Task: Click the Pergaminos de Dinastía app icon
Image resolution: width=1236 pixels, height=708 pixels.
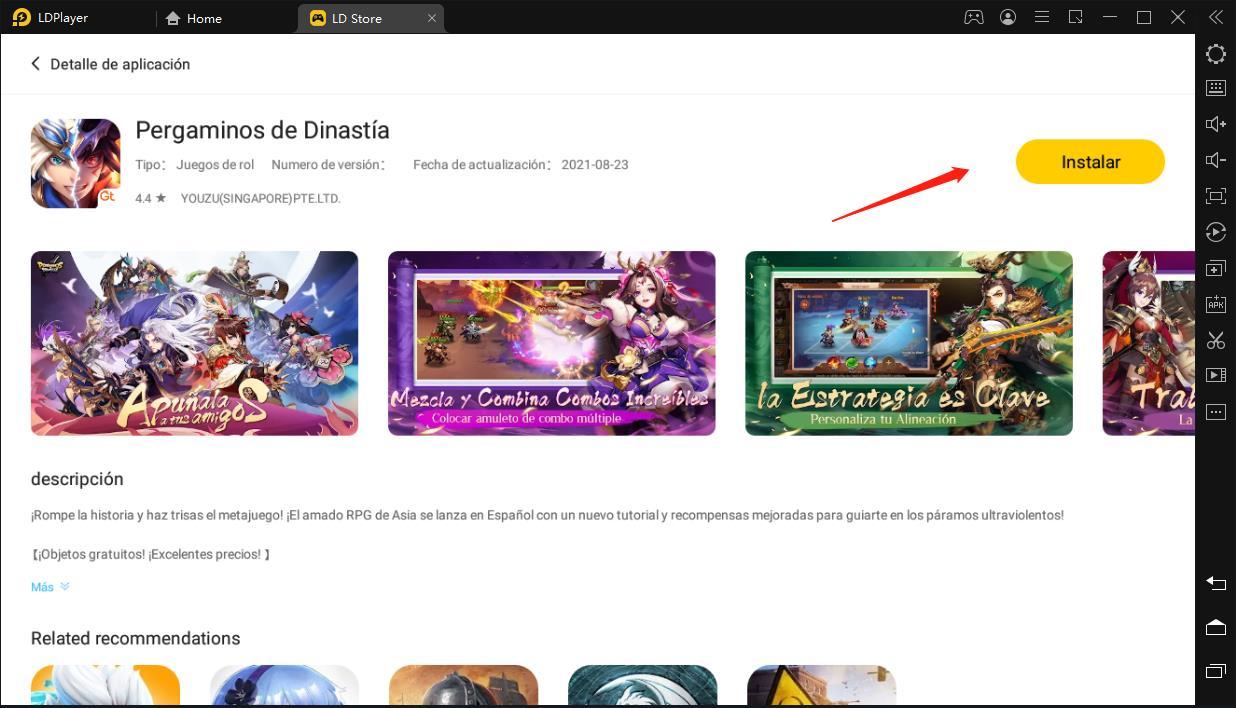Action: tap(76, 163)
